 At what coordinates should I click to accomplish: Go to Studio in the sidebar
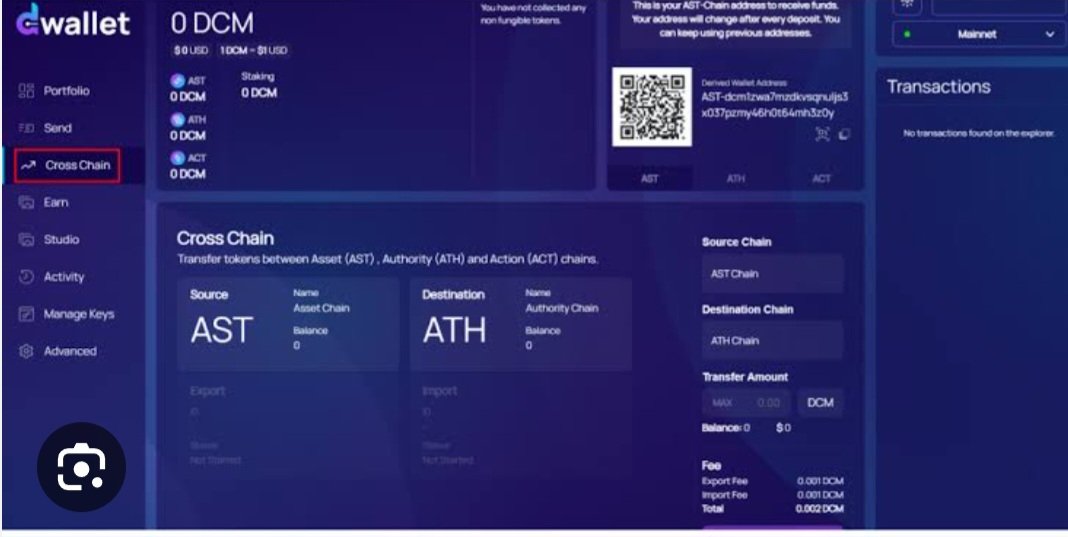pyautogui.click(x=61, y=240)
